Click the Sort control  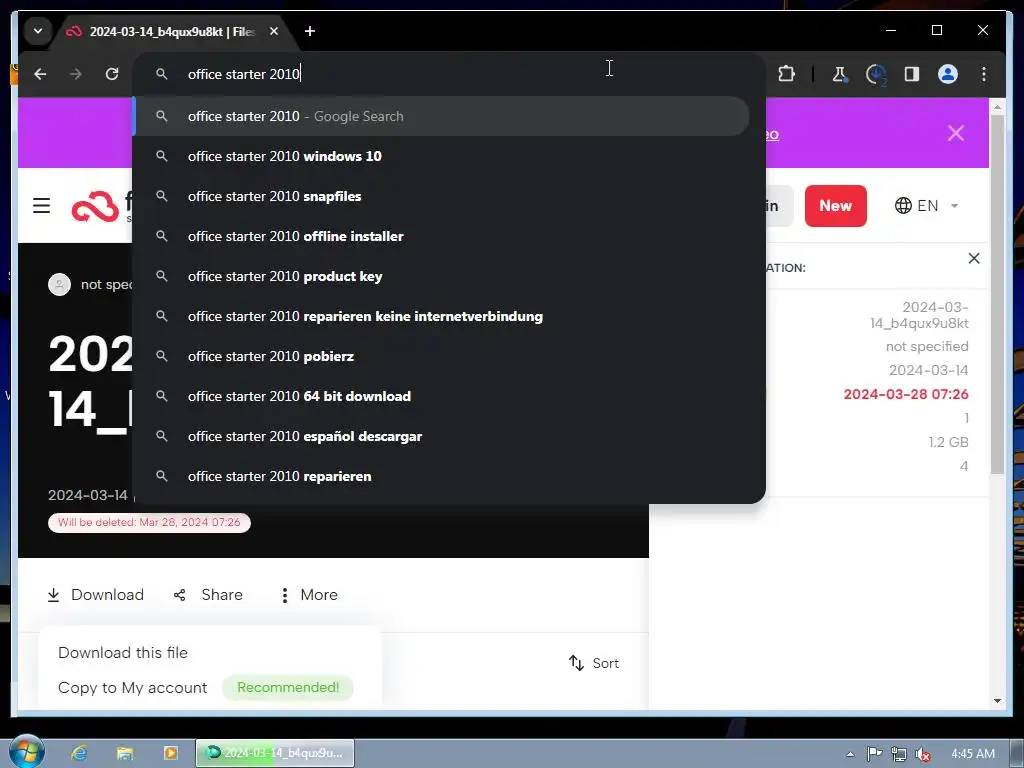coord(594,664)
